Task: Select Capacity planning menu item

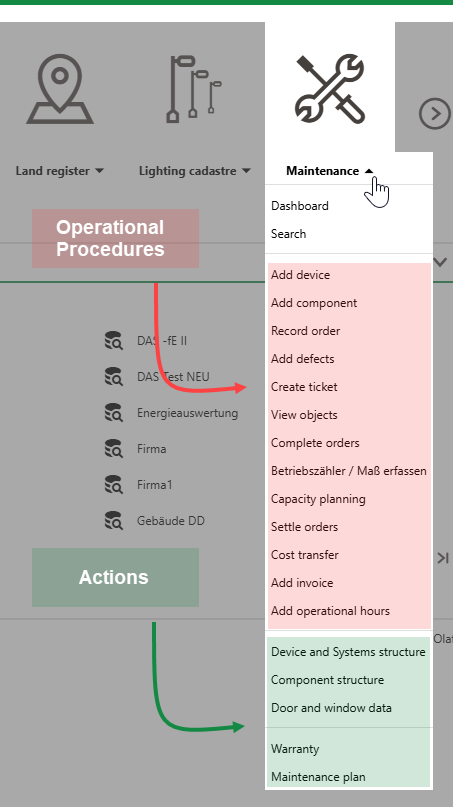Action: coord(318,499)
